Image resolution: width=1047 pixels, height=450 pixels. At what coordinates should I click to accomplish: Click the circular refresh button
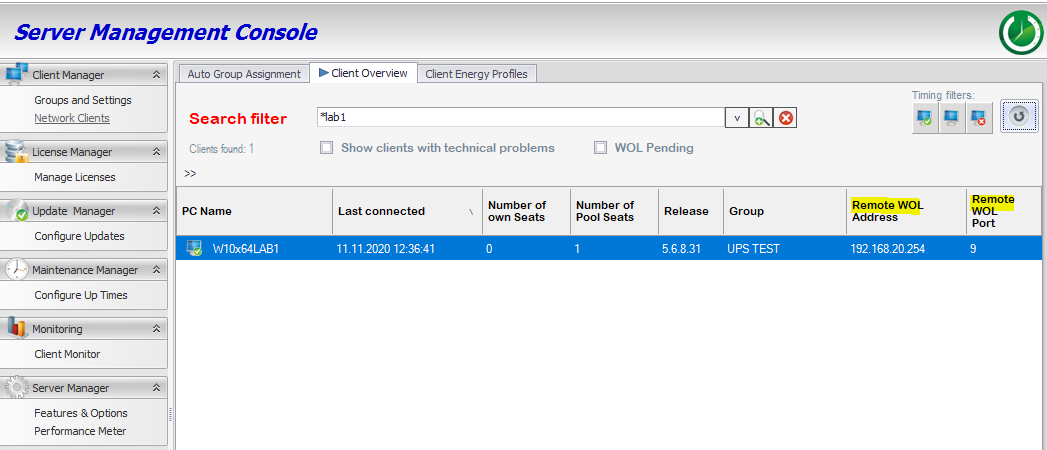pos(1019,116)
